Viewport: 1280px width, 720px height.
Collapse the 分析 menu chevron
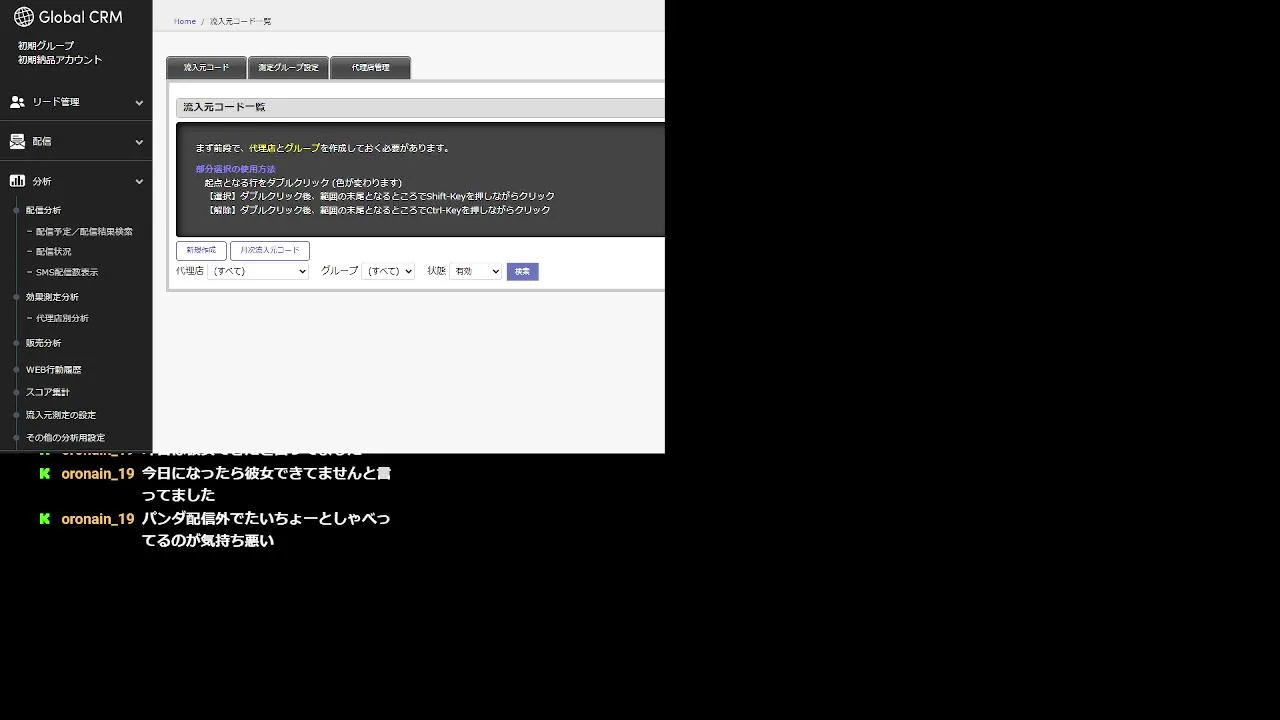click(139, 181)
